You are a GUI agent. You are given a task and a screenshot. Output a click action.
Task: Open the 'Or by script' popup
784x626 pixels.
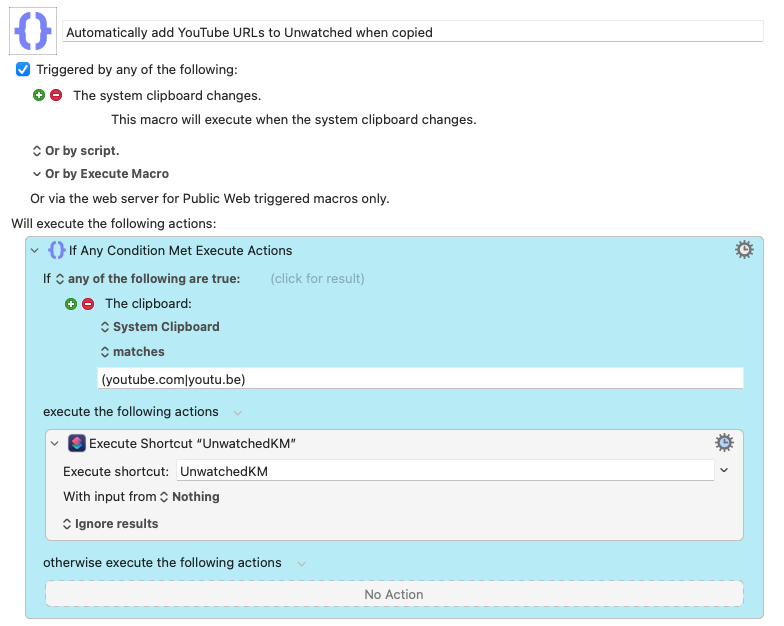76,150
